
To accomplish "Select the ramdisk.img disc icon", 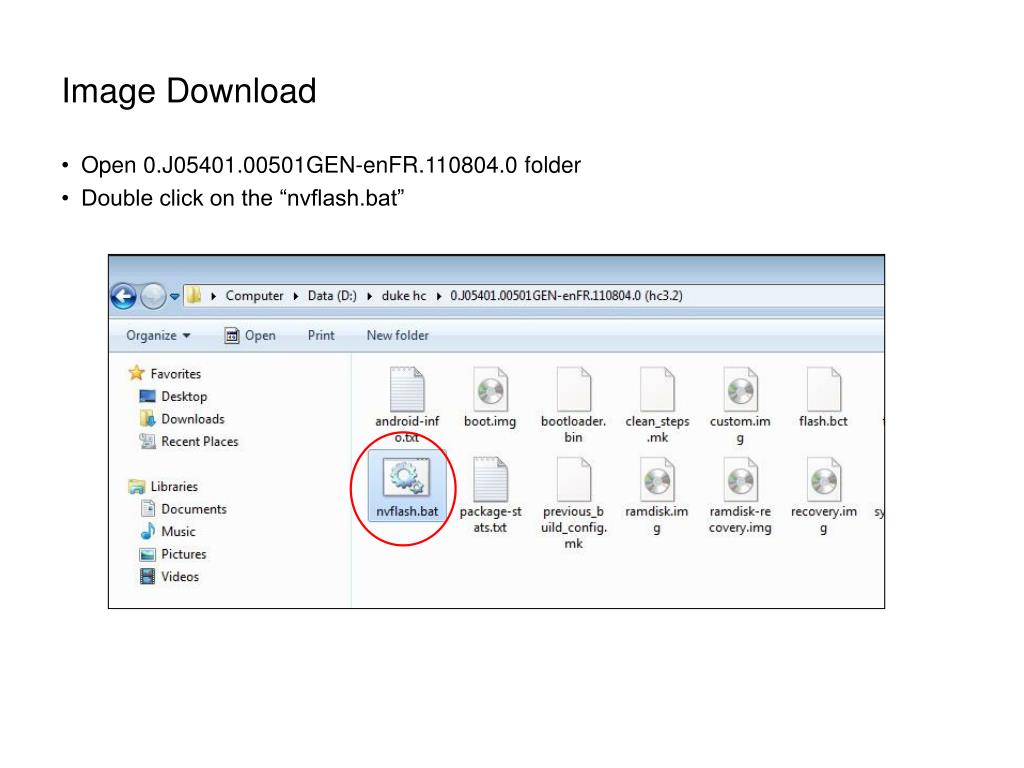I will pyautogui.click(x=657, y=479).
